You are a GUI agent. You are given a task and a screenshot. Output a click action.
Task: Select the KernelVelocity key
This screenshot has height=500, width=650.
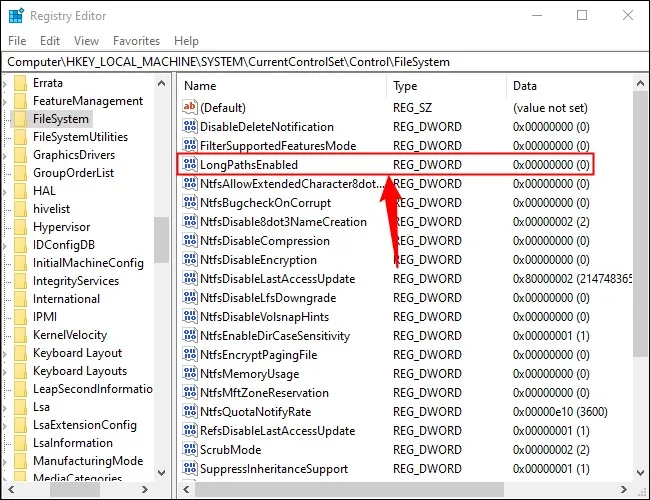70,335
